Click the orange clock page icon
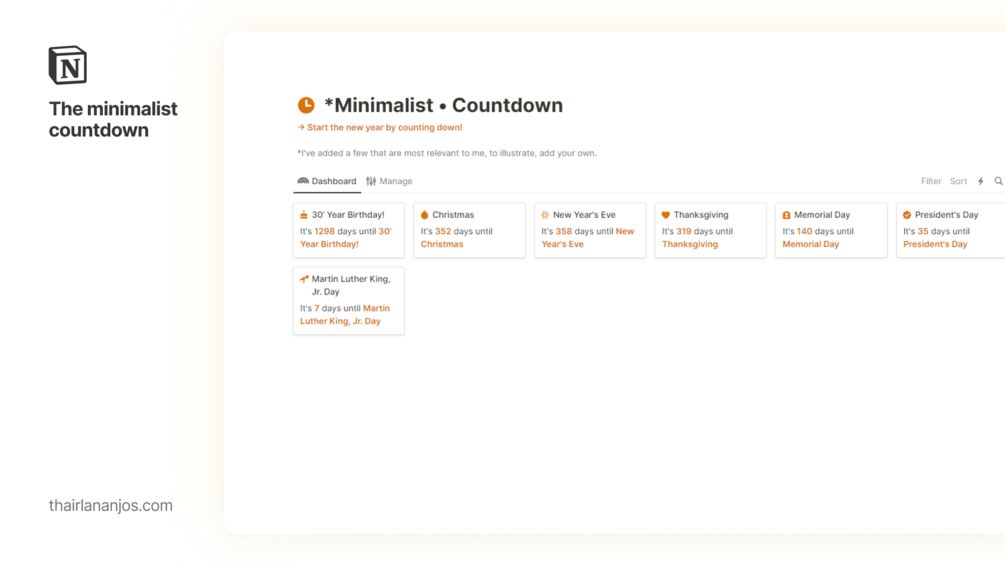Viewport: 1005px width, 565px height. point(306,105)
